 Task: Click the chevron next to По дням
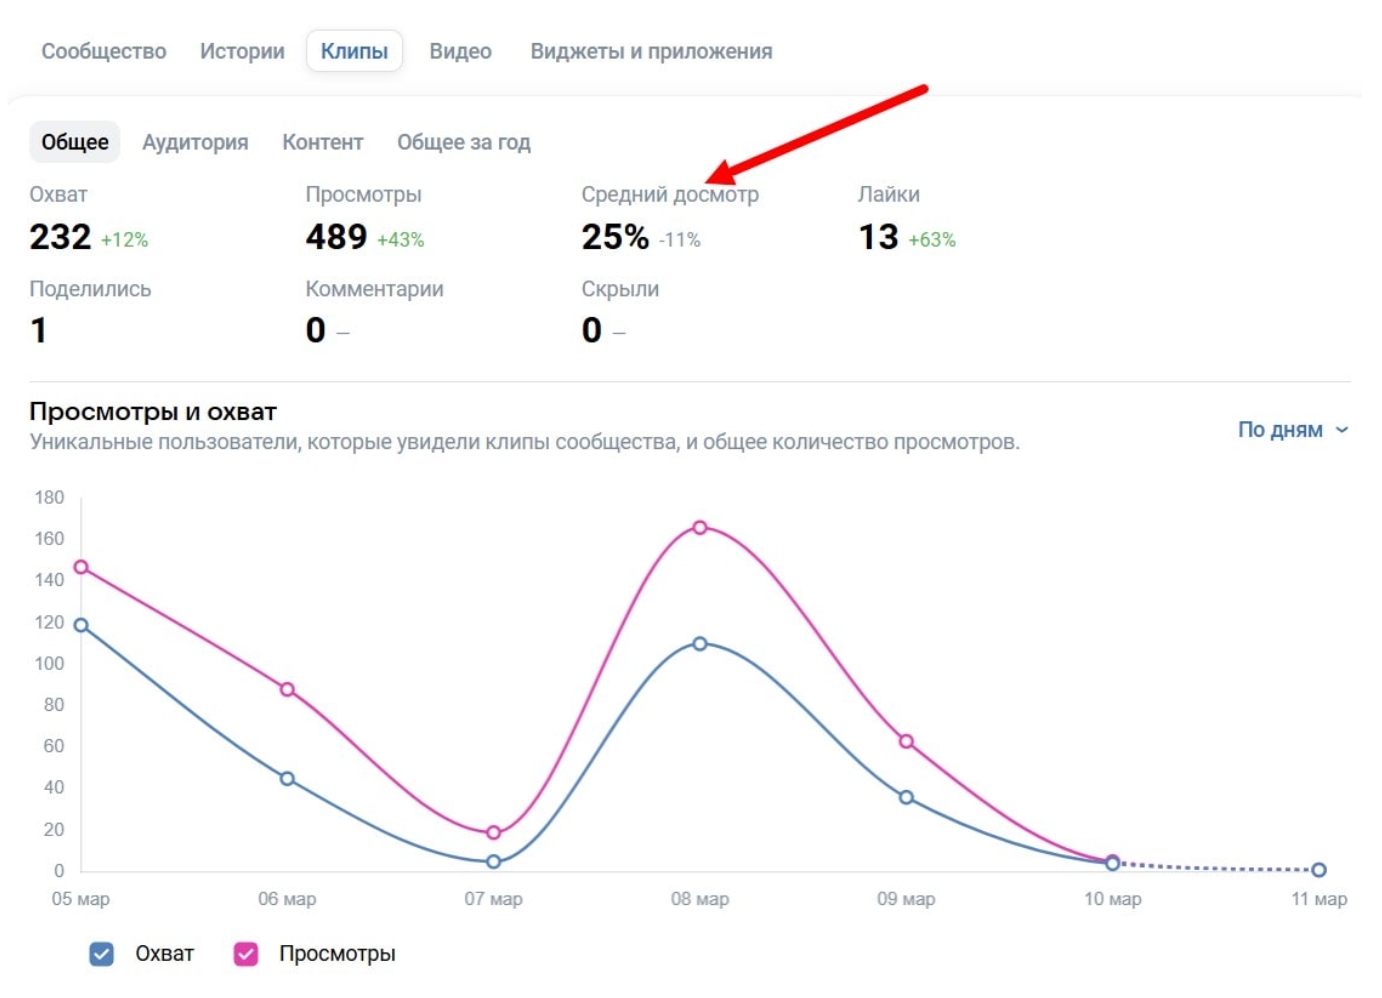(1342, 430)
